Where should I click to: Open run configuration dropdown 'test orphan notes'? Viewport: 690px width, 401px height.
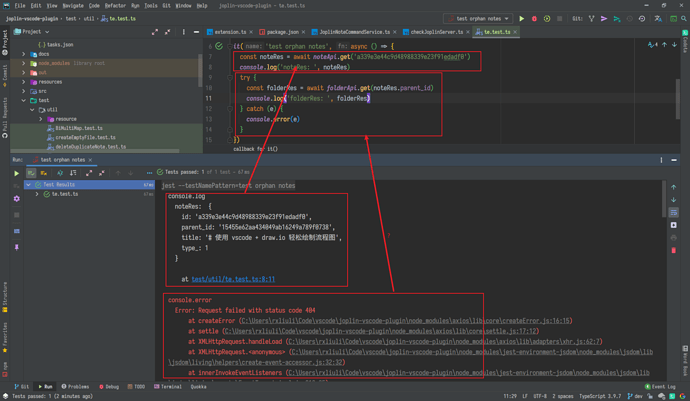pos(477,18)
